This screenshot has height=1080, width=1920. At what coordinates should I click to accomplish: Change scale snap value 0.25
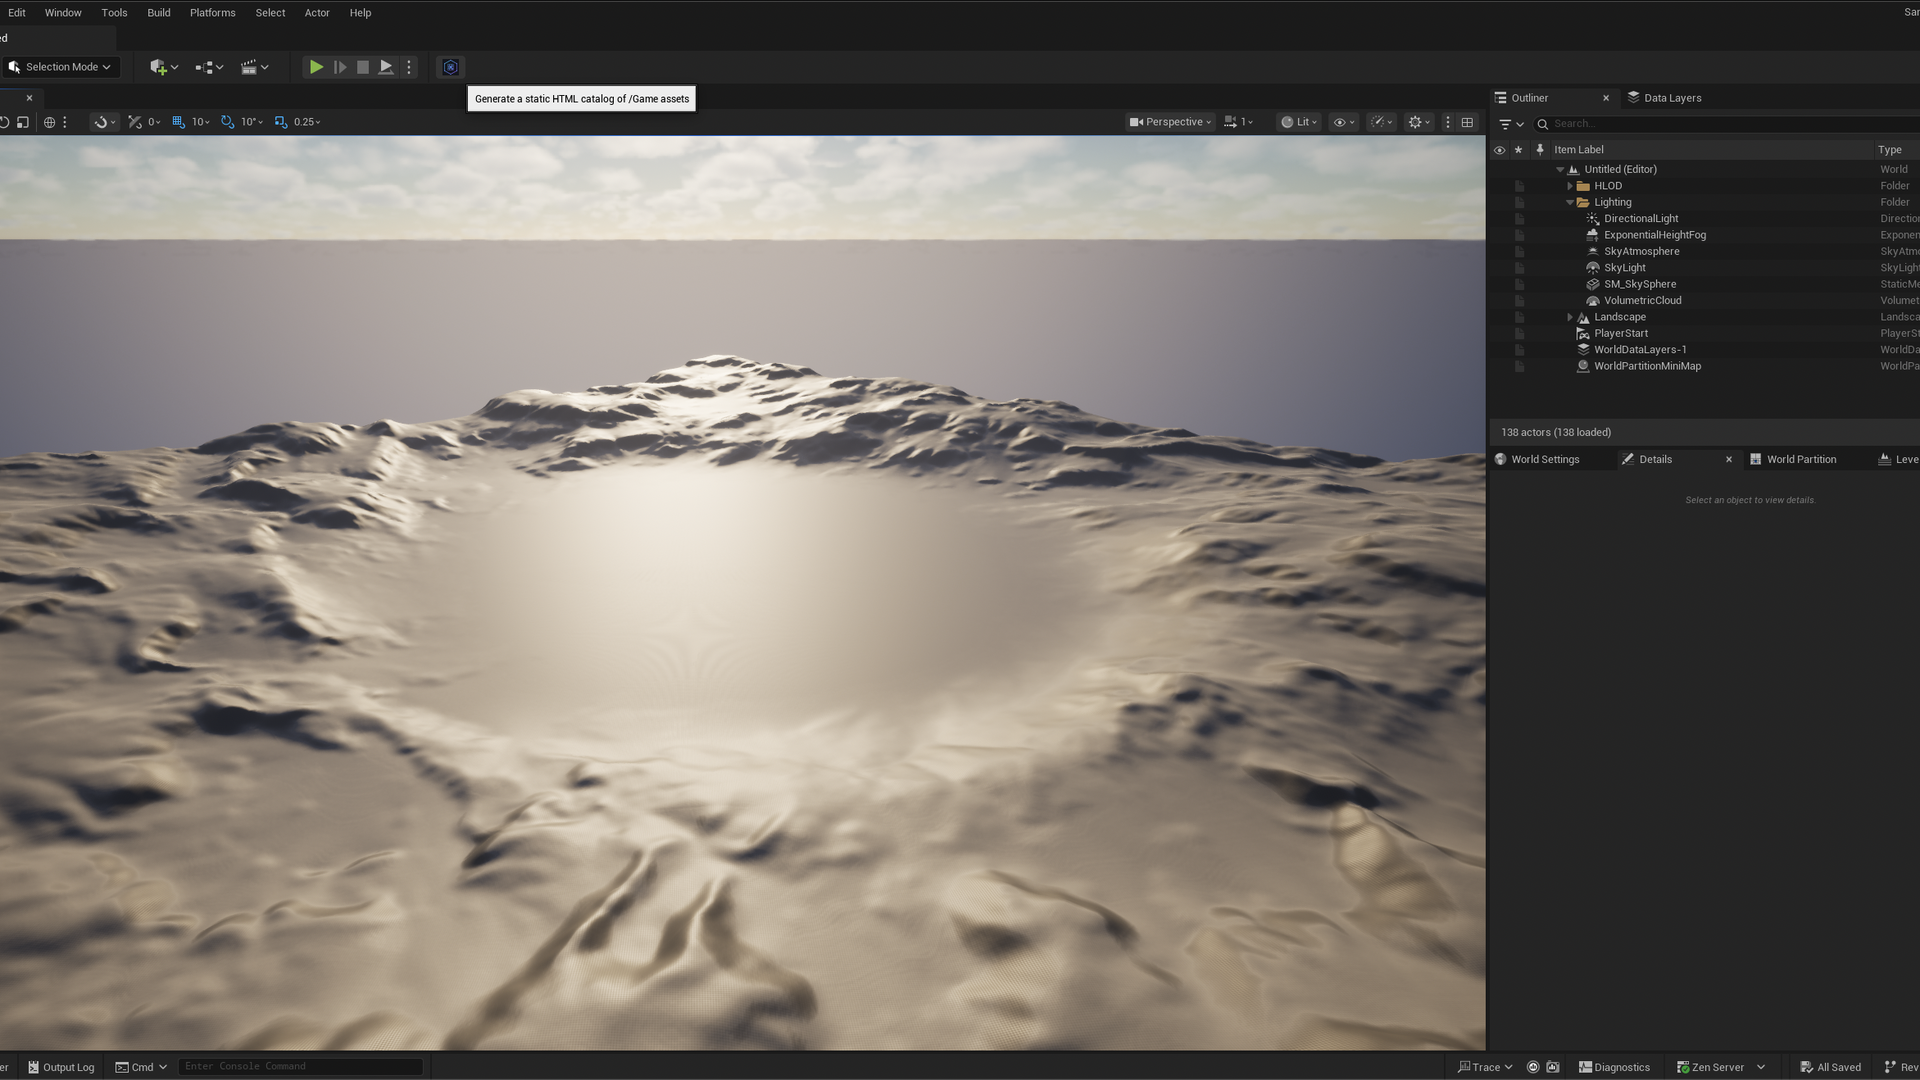pos(307,122)
